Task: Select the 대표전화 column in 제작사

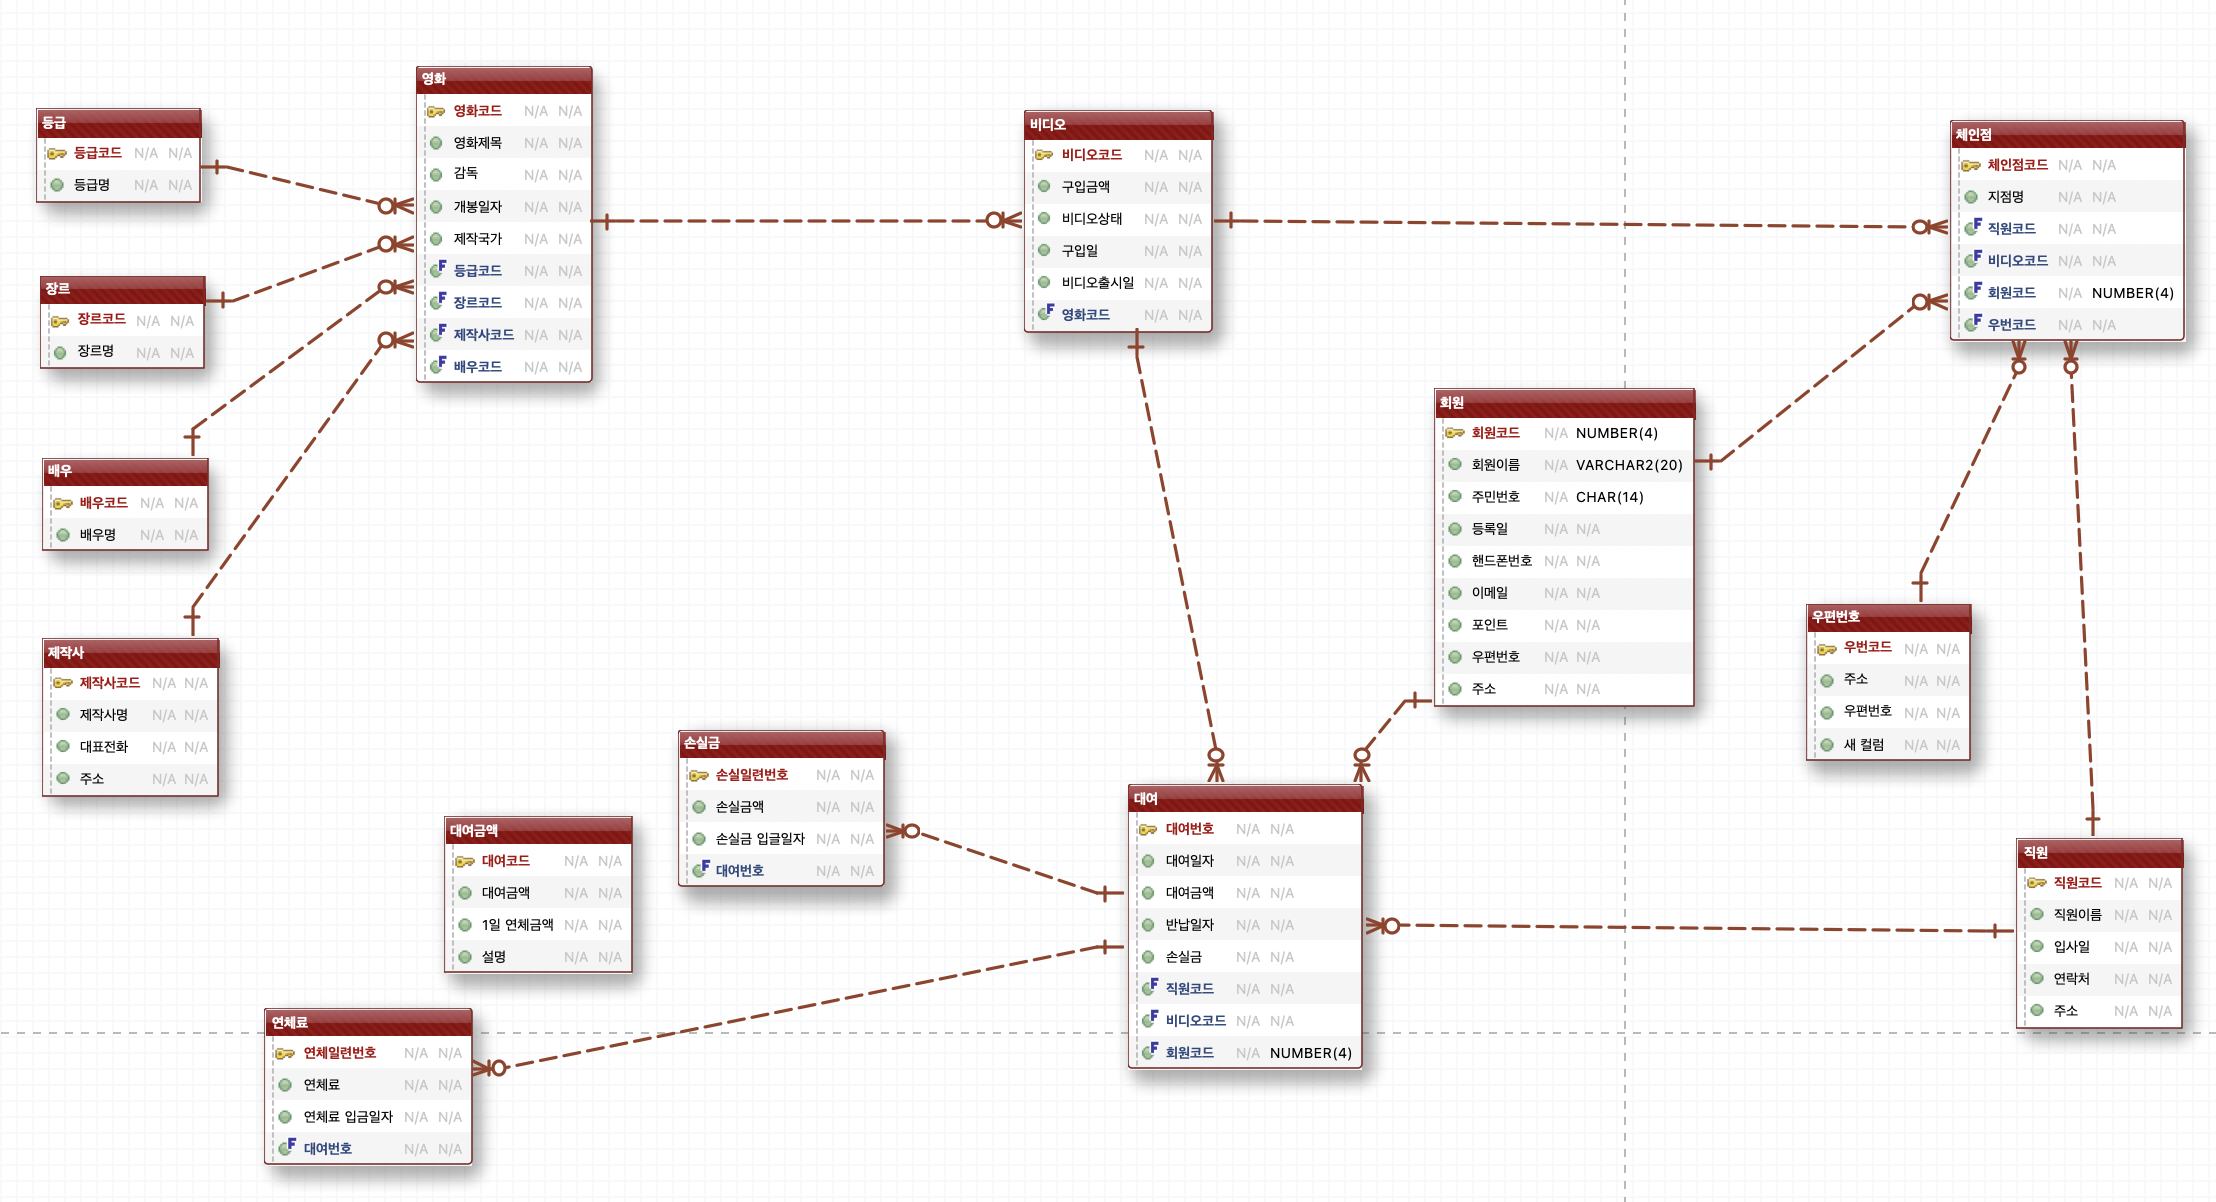Action: coord(104,747)
